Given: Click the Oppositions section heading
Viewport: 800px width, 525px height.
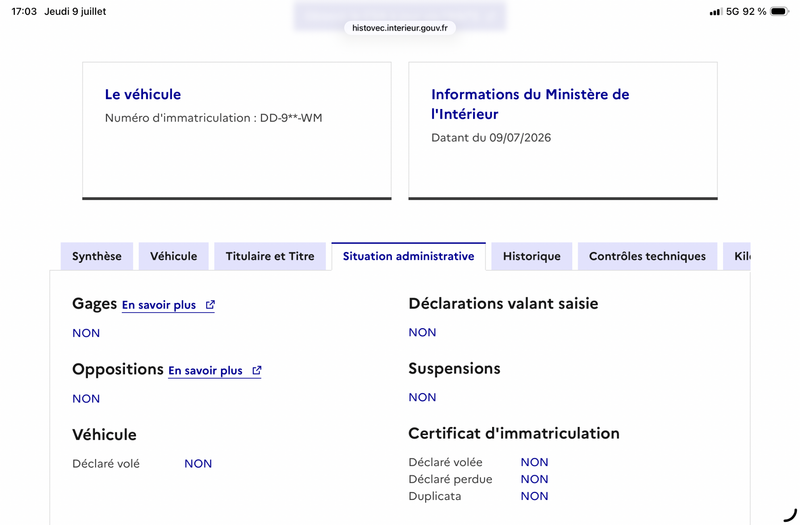Looking at the screenshot, I should coord(118,369).
